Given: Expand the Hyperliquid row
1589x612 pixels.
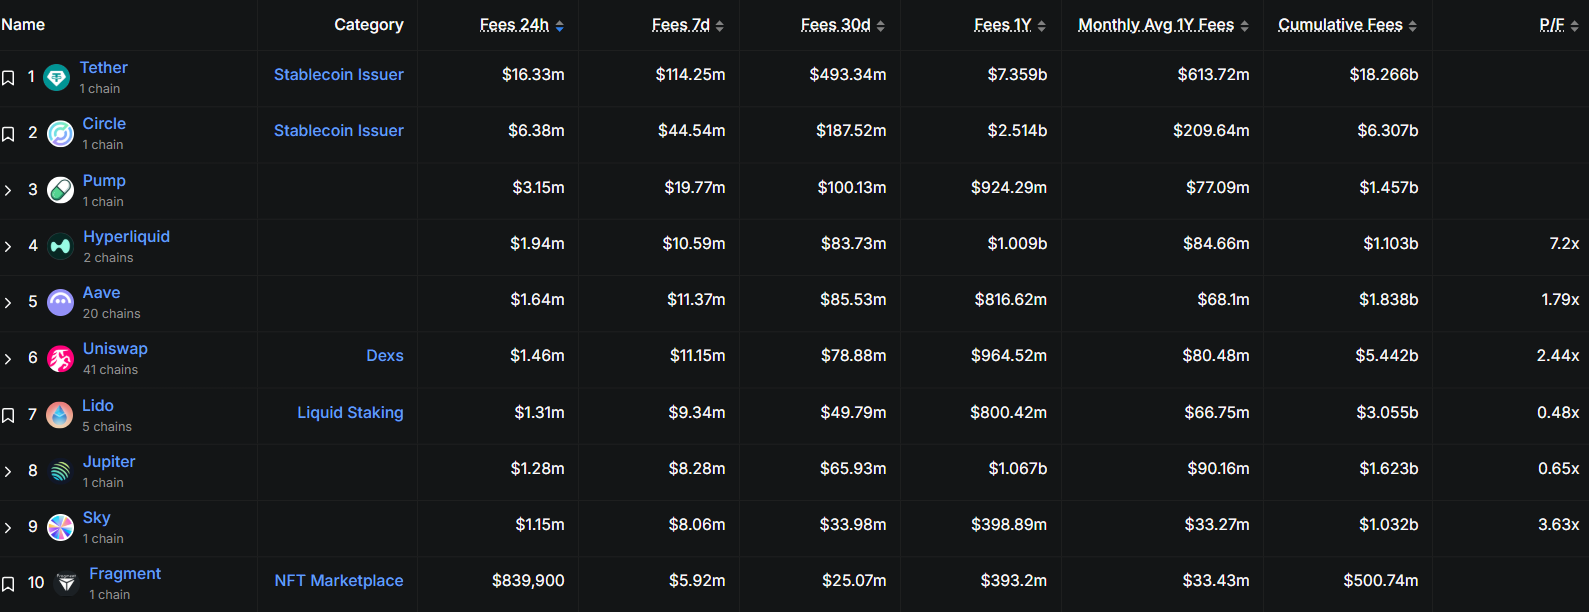Looking at the screenshot, I should pos(8,246).
